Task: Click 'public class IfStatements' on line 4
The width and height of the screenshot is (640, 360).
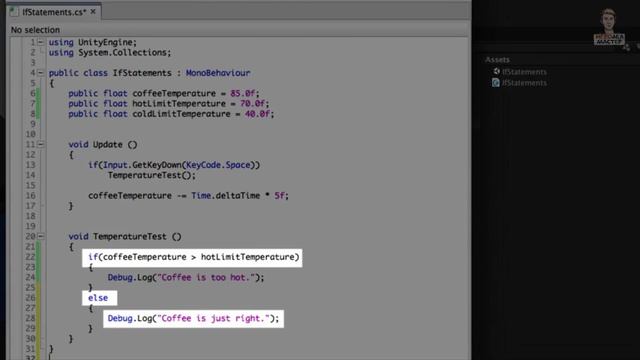Action: pyautogui.click(x=110, y=73)
